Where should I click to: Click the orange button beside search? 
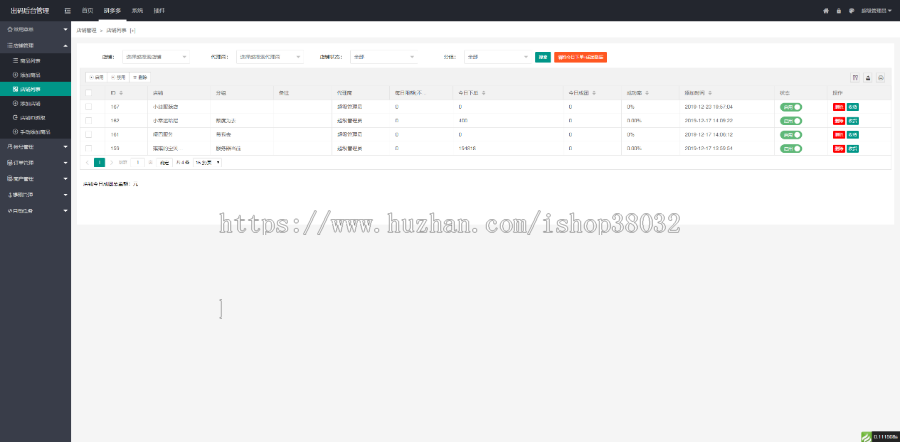[580, 57]
